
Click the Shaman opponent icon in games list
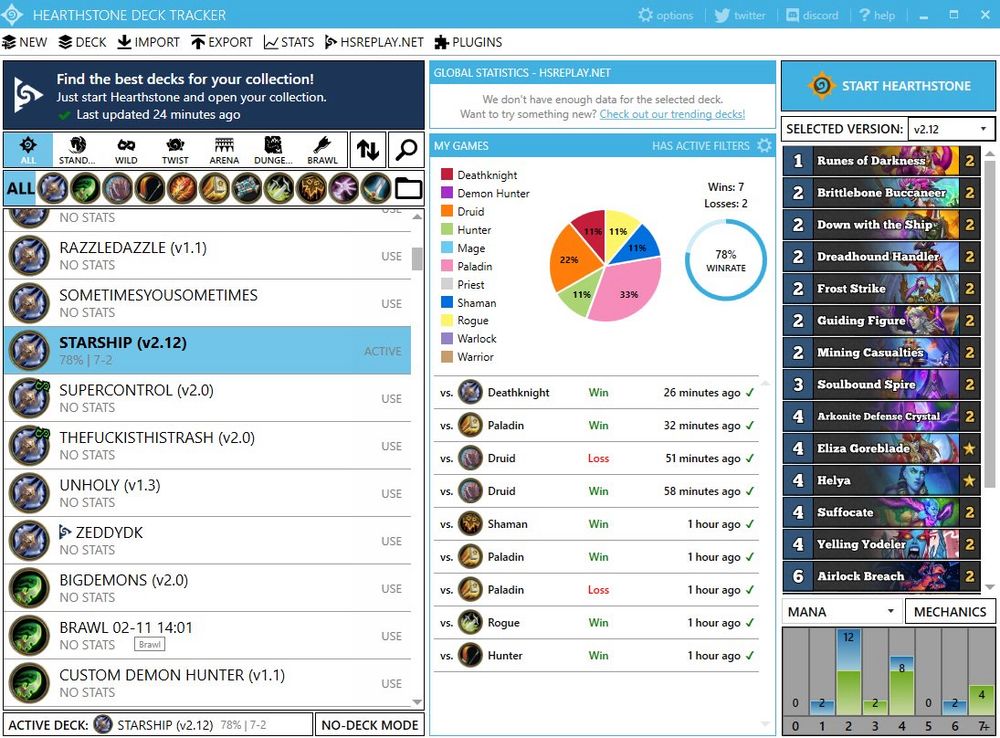pyautogui.click(x=470, y=524)
